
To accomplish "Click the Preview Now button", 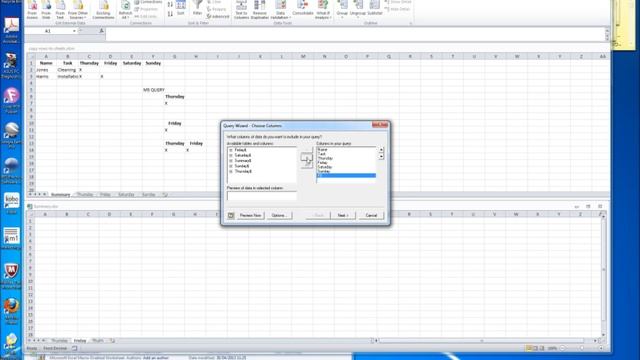I will click(250, 215).
